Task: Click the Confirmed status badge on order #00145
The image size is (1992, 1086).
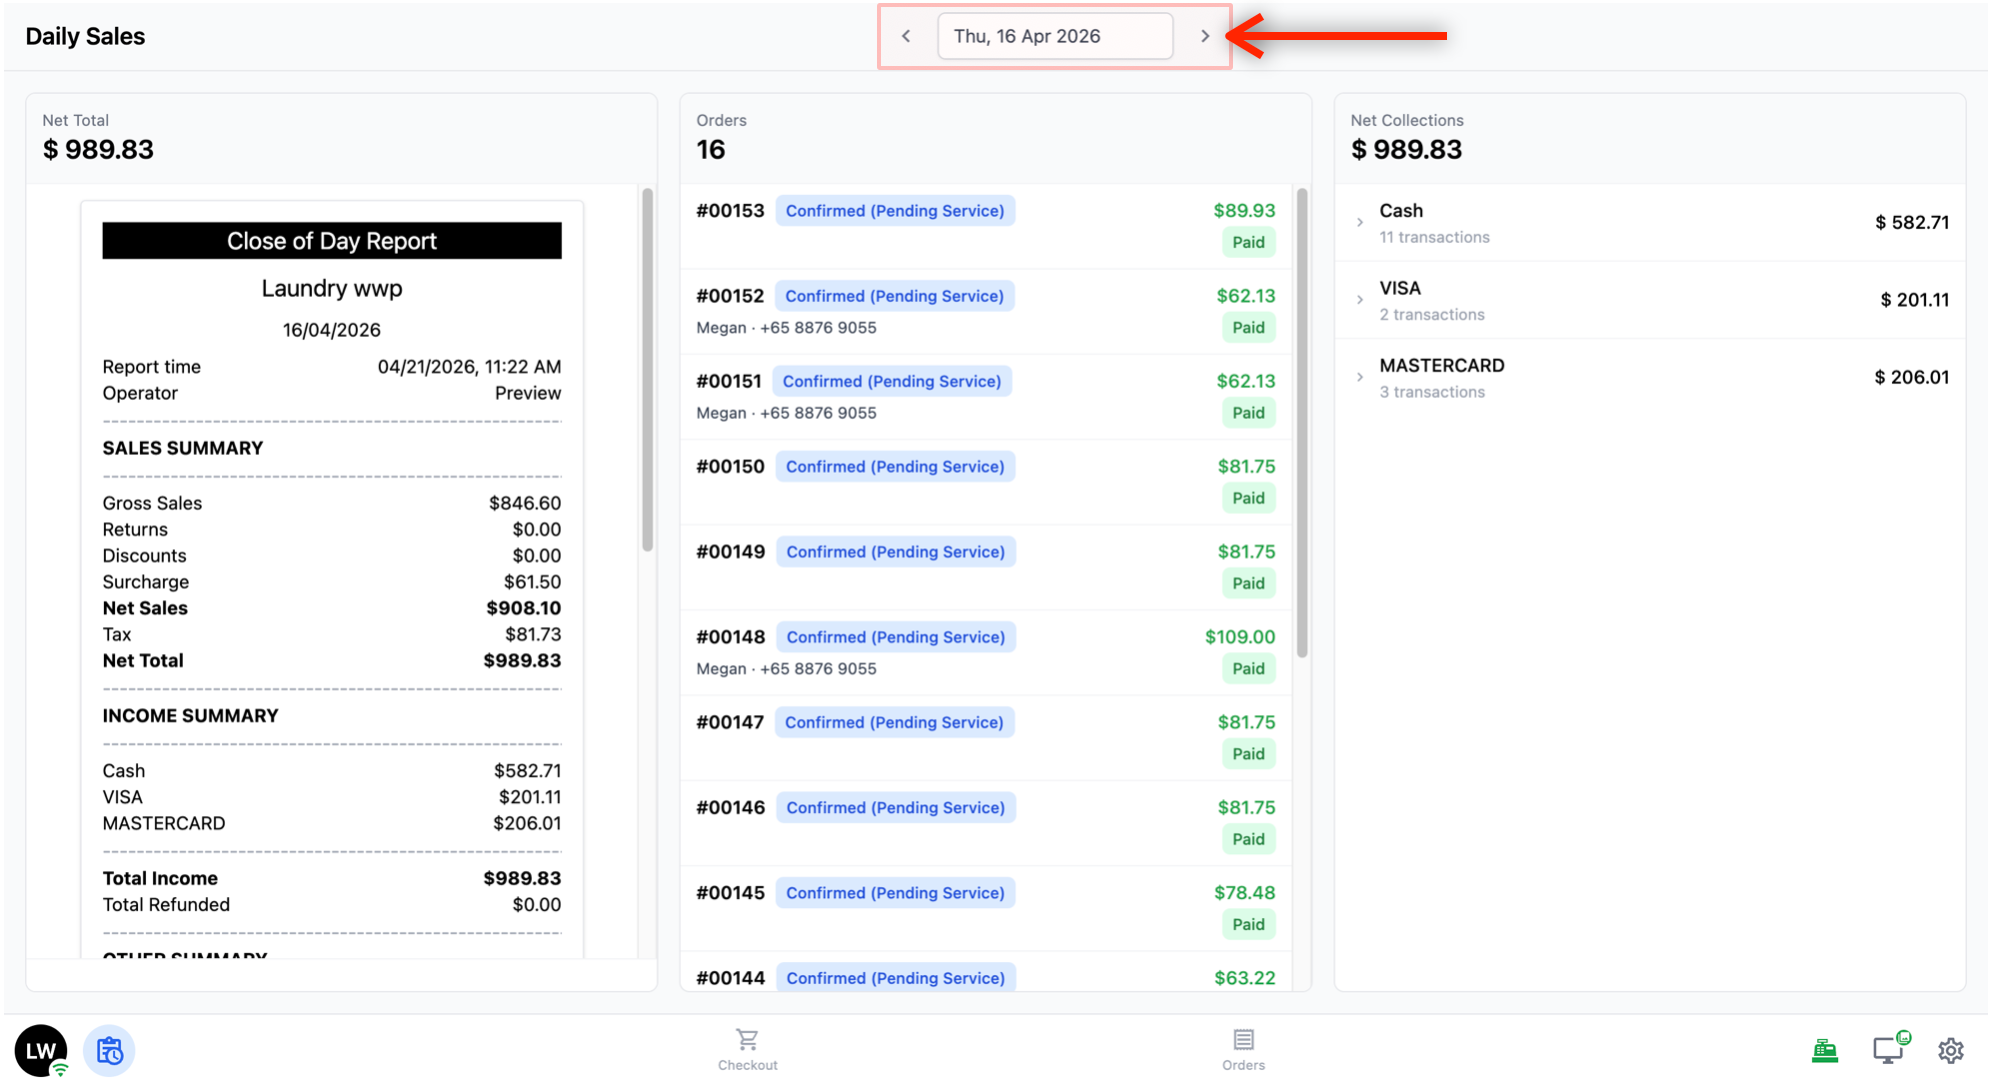Action: (x=894, y=893)
